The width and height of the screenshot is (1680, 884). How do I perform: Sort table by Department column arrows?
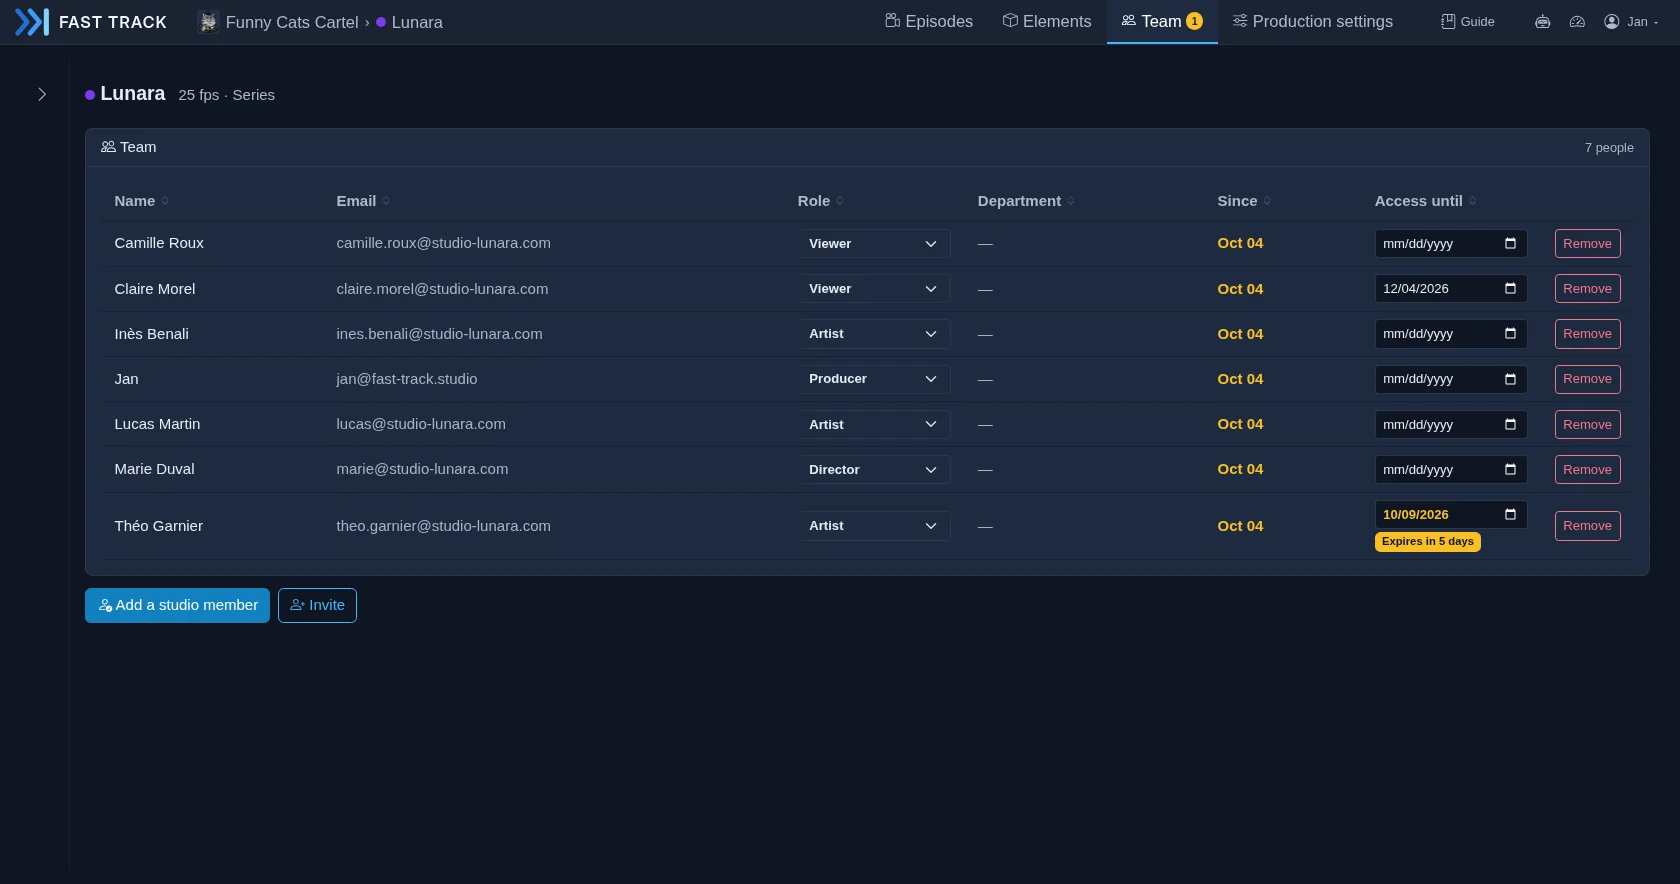pos(1071,201)
